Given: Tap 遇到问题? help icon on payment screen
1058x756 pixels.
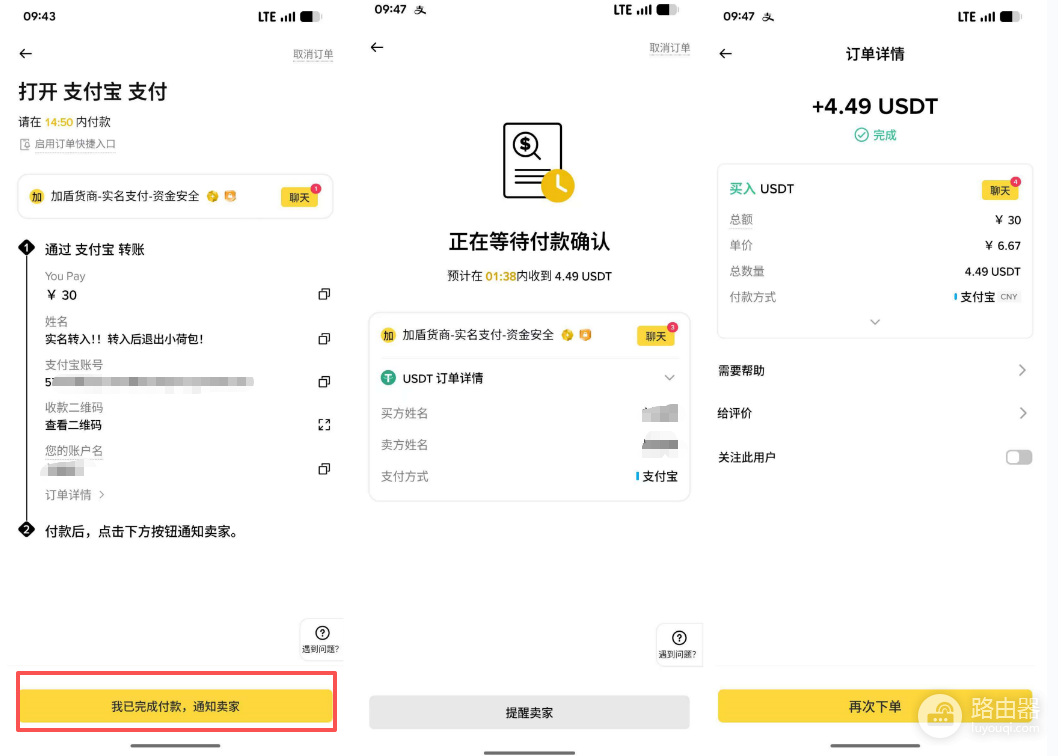Looking at the screenshot, I should click(x=322, y=639).
